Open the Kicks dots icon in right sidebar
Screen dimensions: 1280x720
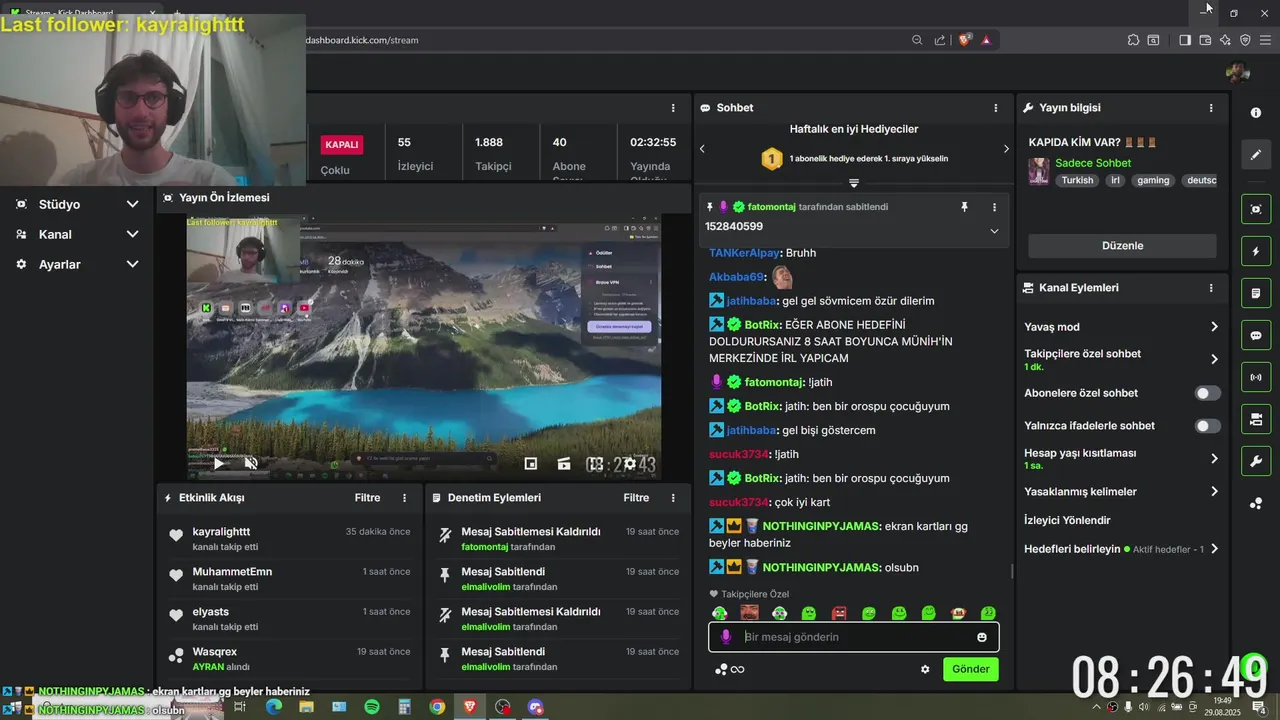click(1256, 503)
